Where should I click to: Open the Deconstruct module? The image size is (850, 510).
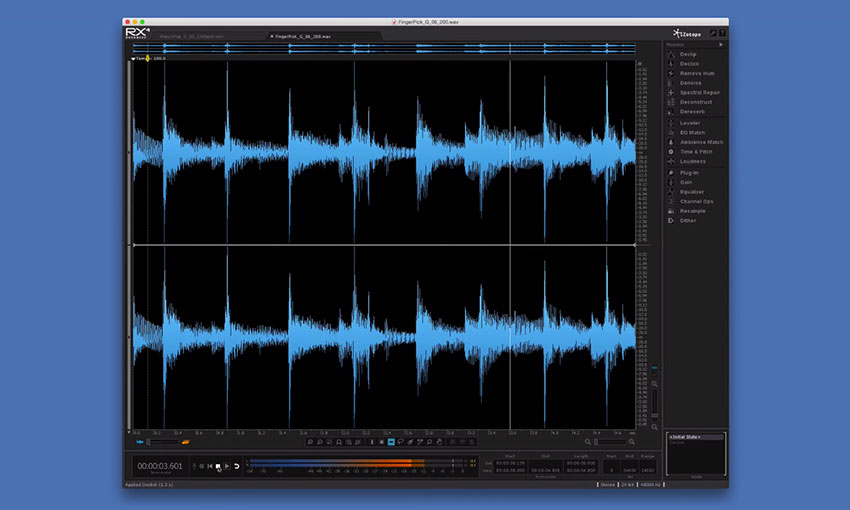coord(696,102)
